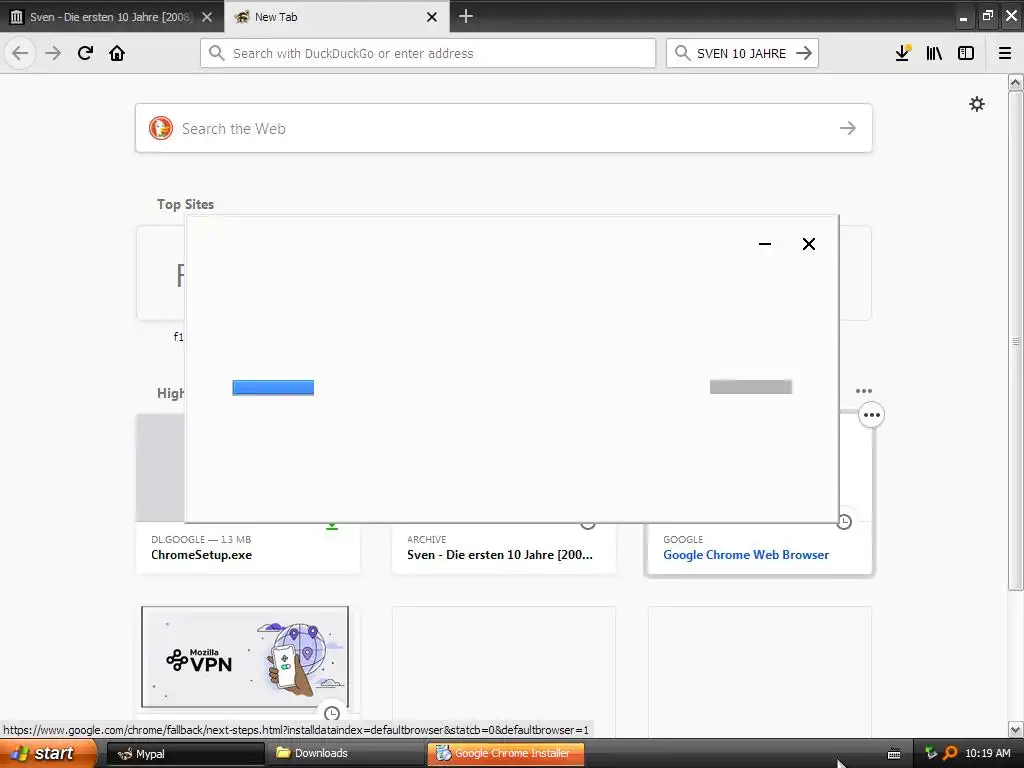Click history clock icon on VPN card

click(332, 713)
